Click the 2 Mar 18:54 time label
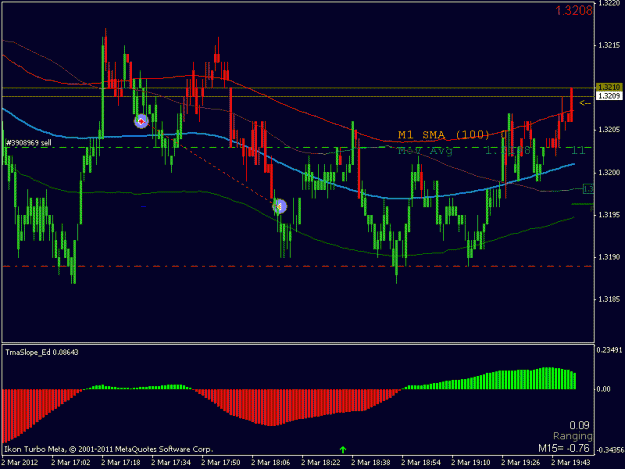The image size is (625, 469). (421, 463)
